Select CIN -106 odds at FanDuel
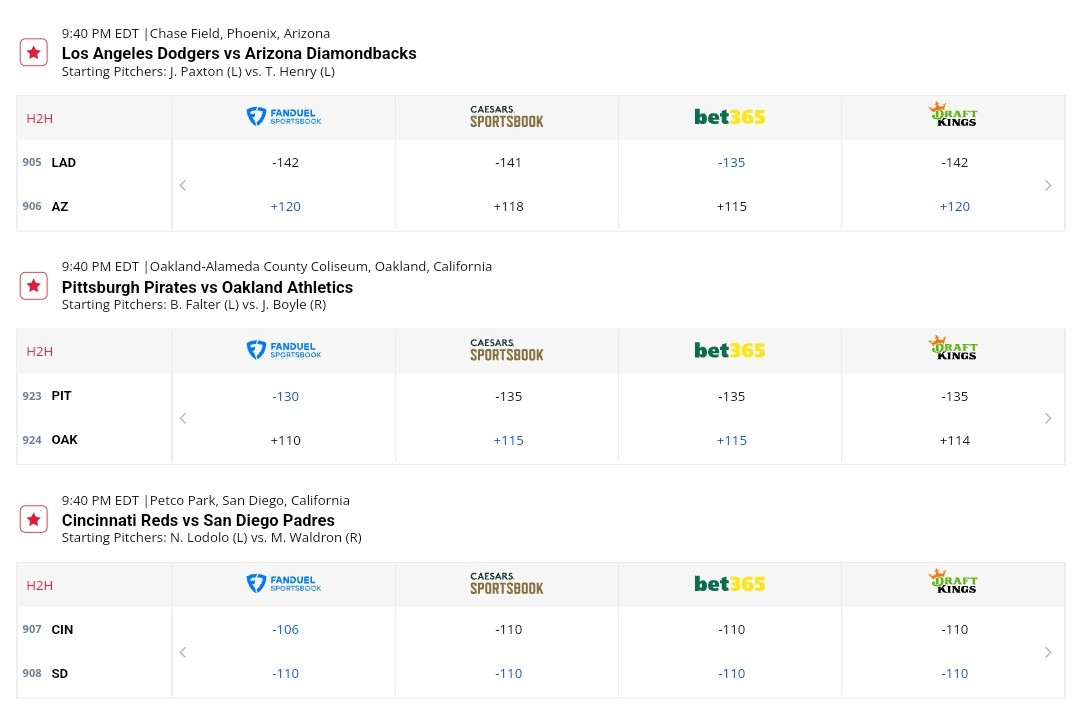1080x719 pixels. tap(285, 629)
